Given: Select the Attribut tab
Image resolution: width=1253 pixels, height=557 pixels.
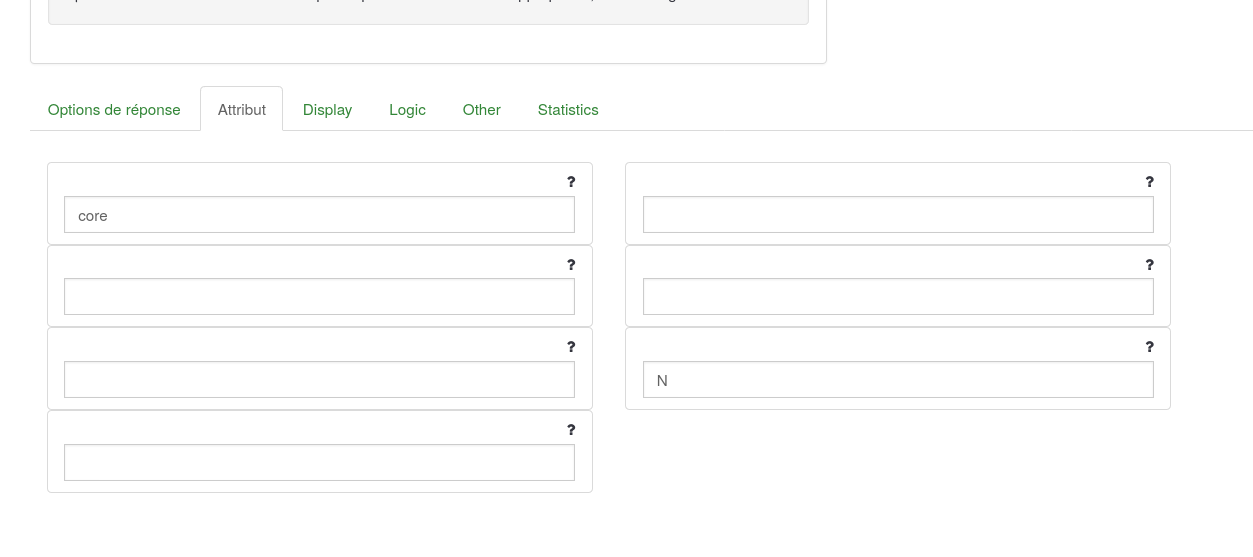Looking at the screenshot, I should click(242, 110).
